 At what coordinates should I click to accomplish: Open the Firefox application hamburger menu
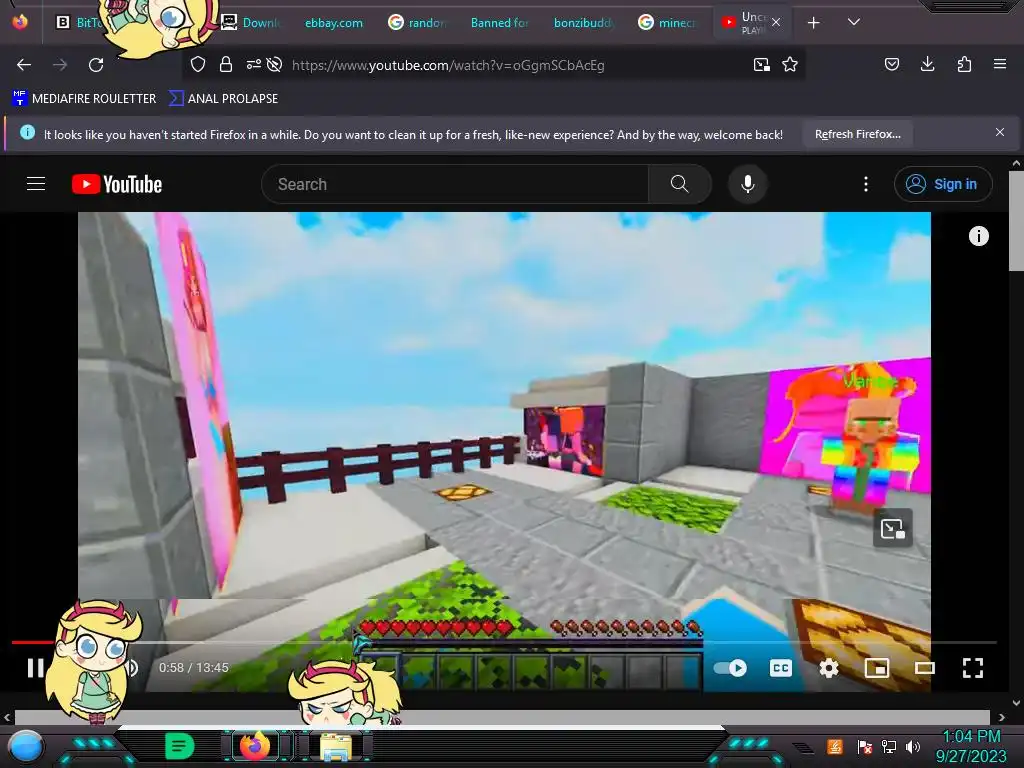pos(1000,64)
